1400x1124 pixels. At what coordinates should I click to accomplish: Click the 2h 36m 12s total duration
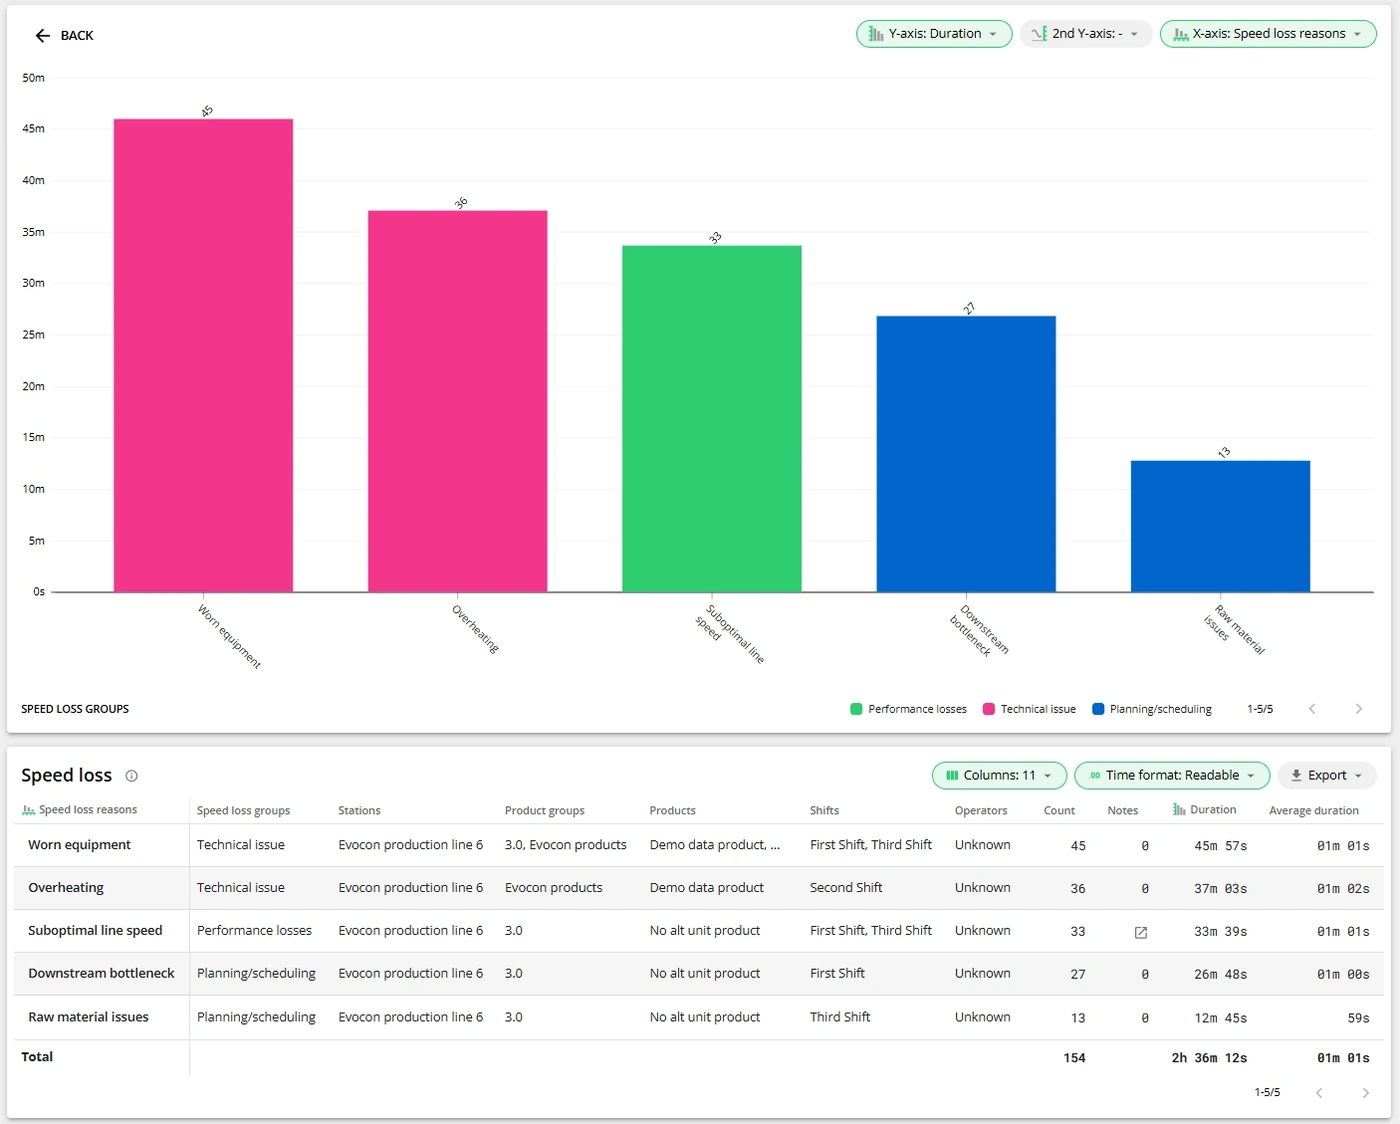coord(1209,1058)
